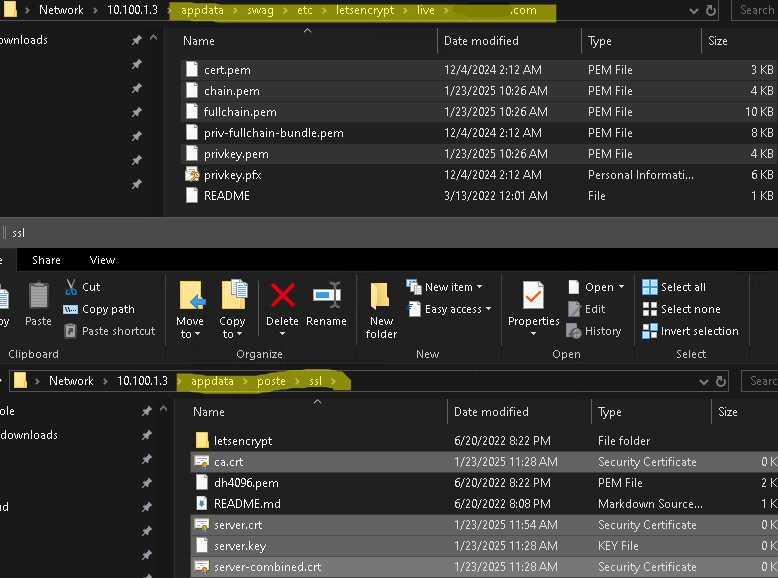Click the live breadcrumb segment
Viewport: 778px width, 578px height.
pyautogui.click(x=426, y=10)
